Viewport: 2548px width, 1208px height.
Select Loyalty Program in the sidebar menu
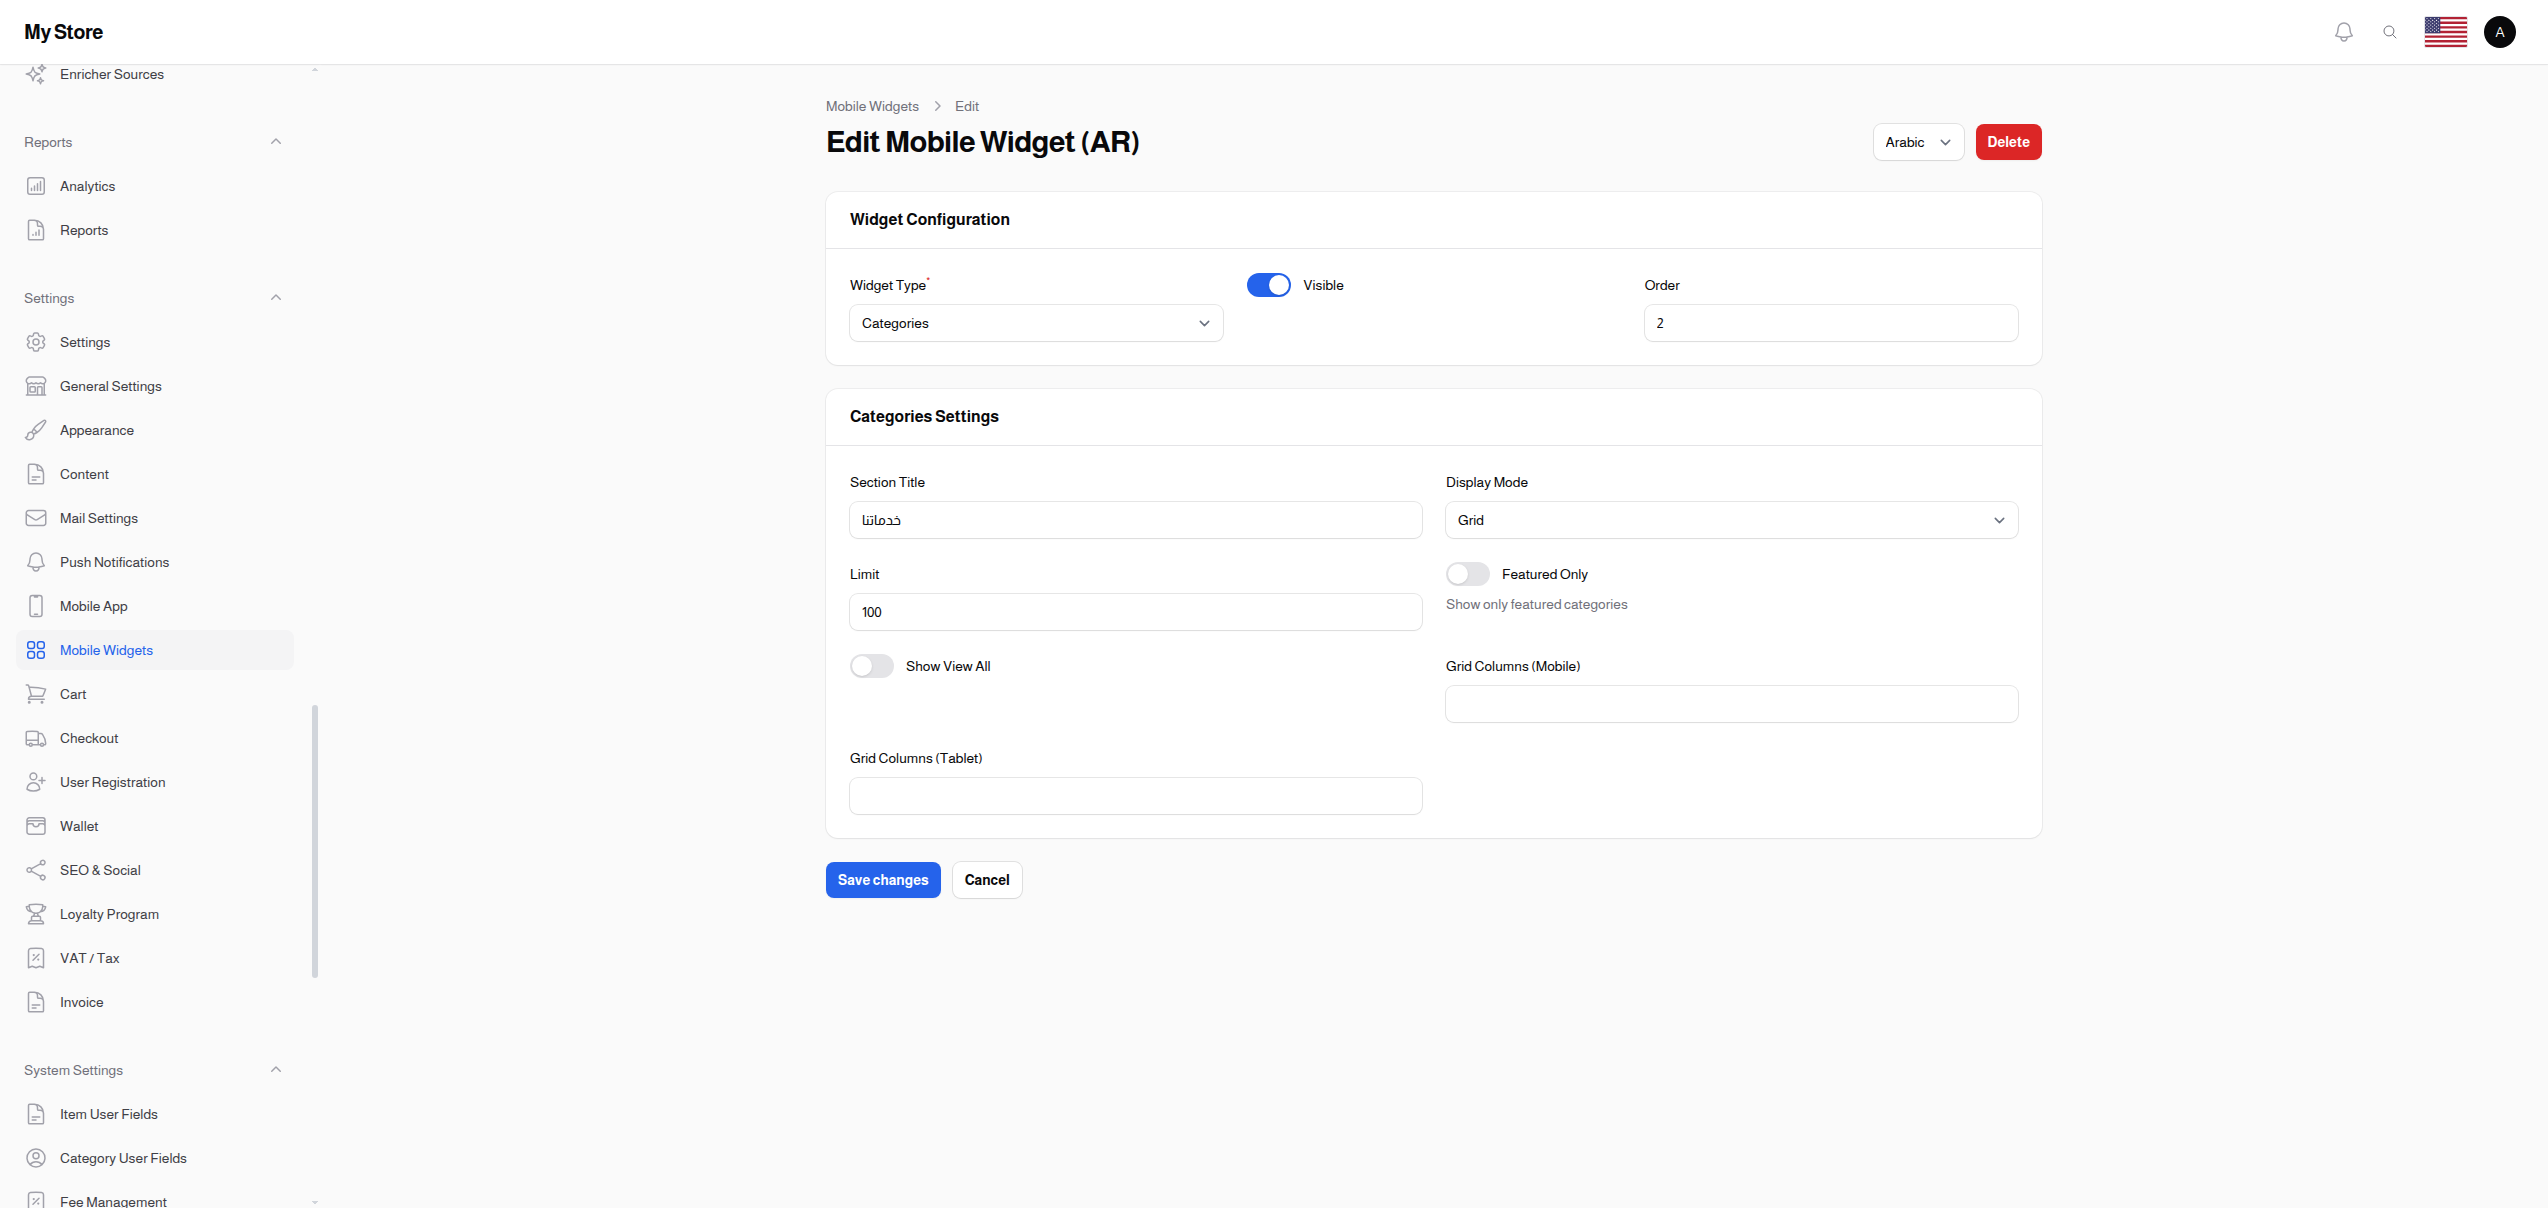tap(108, 914)
